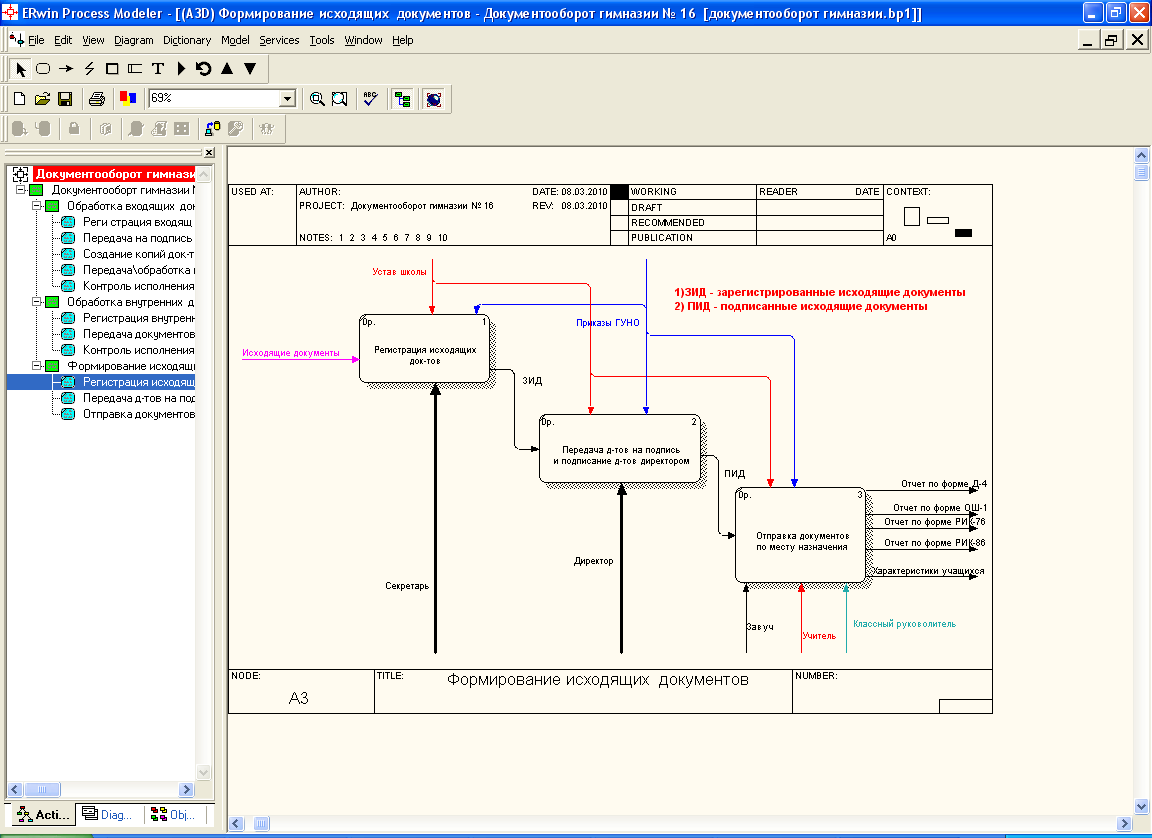The image size is (1152, 838).
Task: Go to Parent Diagram with up triangle
Action: point(227,69)
